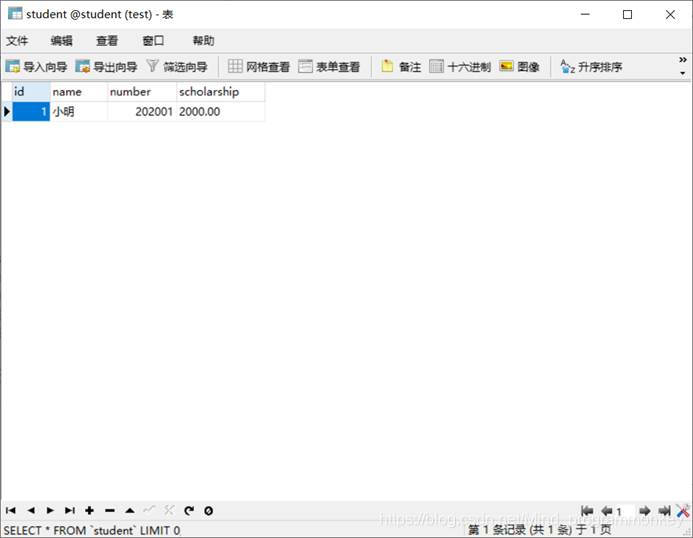Viewport: 693px width, 538px height.
Task: Click the table icon in title bar
Action: coord(15,13)
